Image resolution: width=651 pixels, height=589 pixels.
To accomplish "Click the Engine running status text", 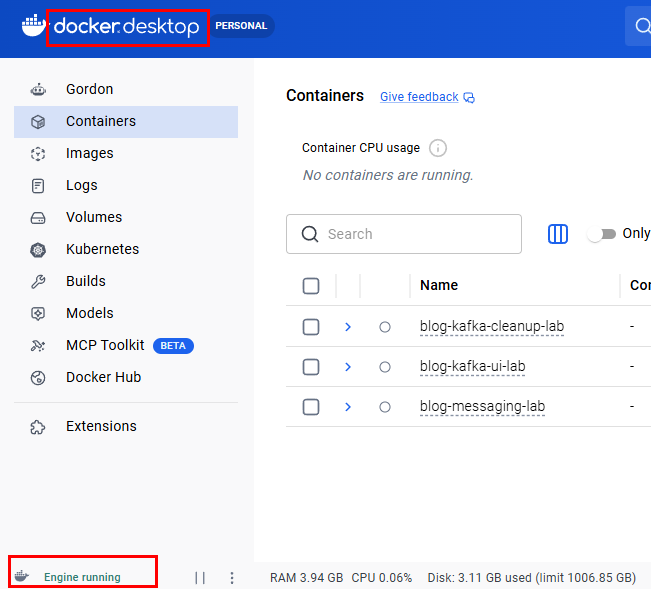I will (x=82, y=577).
